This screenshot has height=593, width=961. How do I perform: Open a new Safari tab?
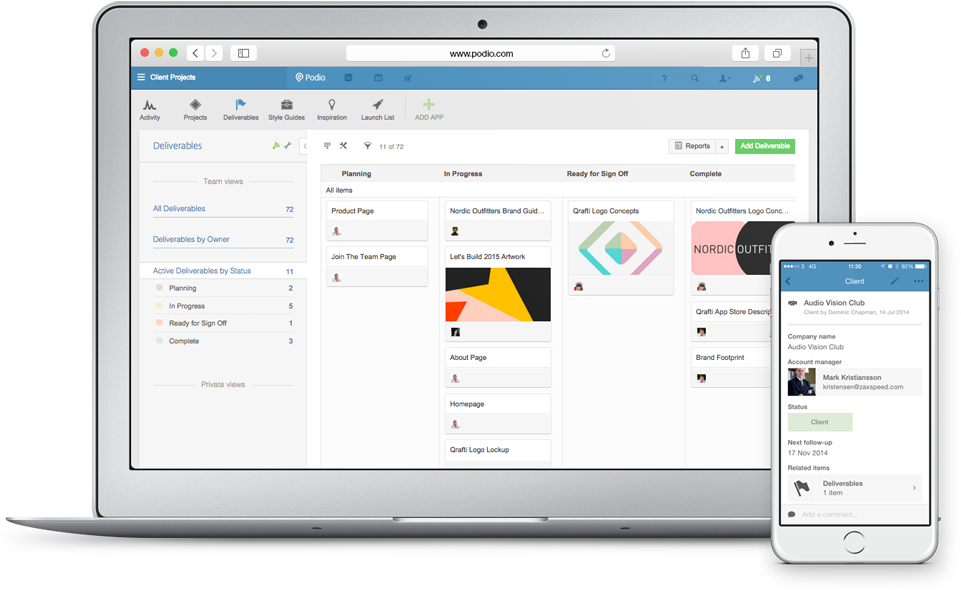pyautogui.click(x=809, y=58)
